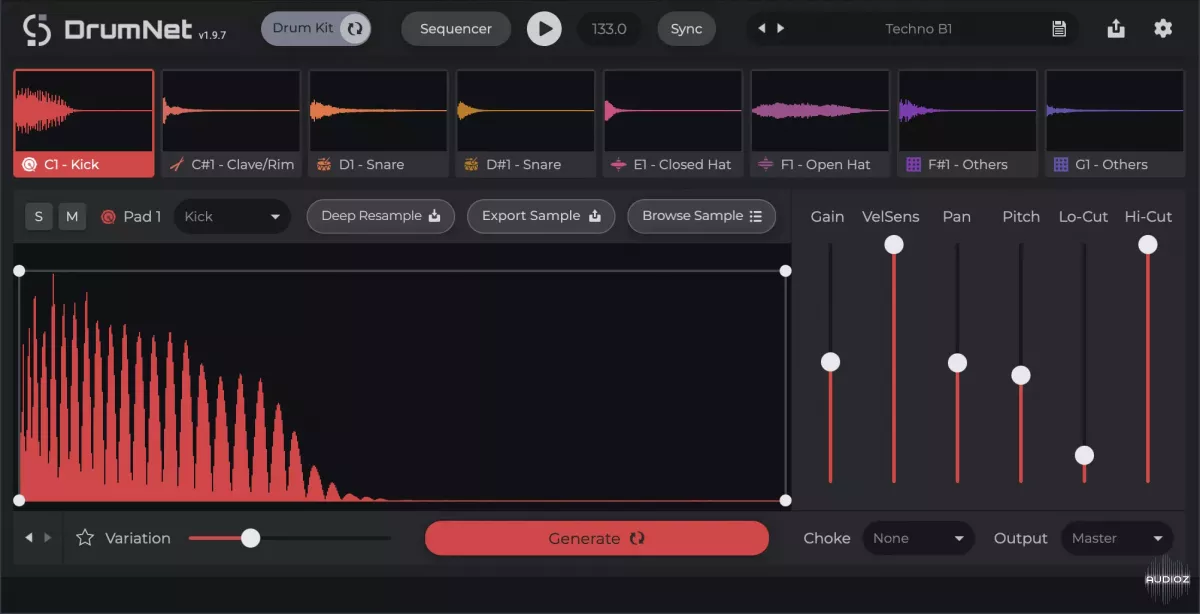Viewport: 1200px width, 614px height.
Task: Click the VelSens slider knob
Action: click(x=894, y=245)
